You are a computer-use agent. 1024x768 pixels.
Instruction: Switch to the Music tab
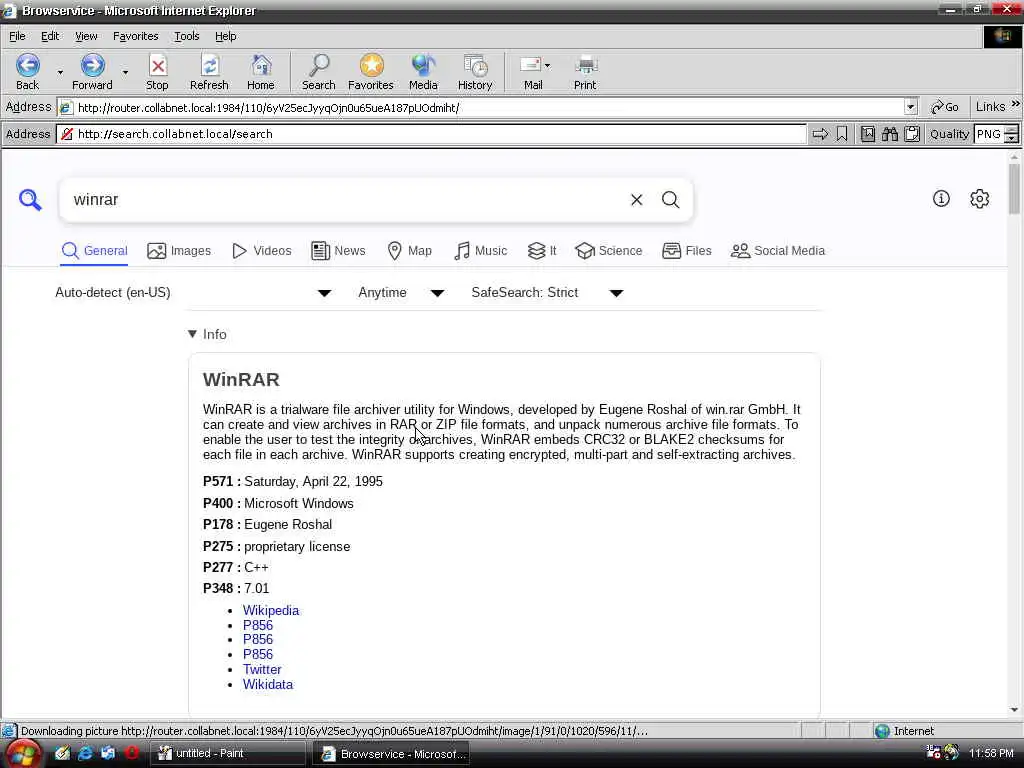(481, 251)
